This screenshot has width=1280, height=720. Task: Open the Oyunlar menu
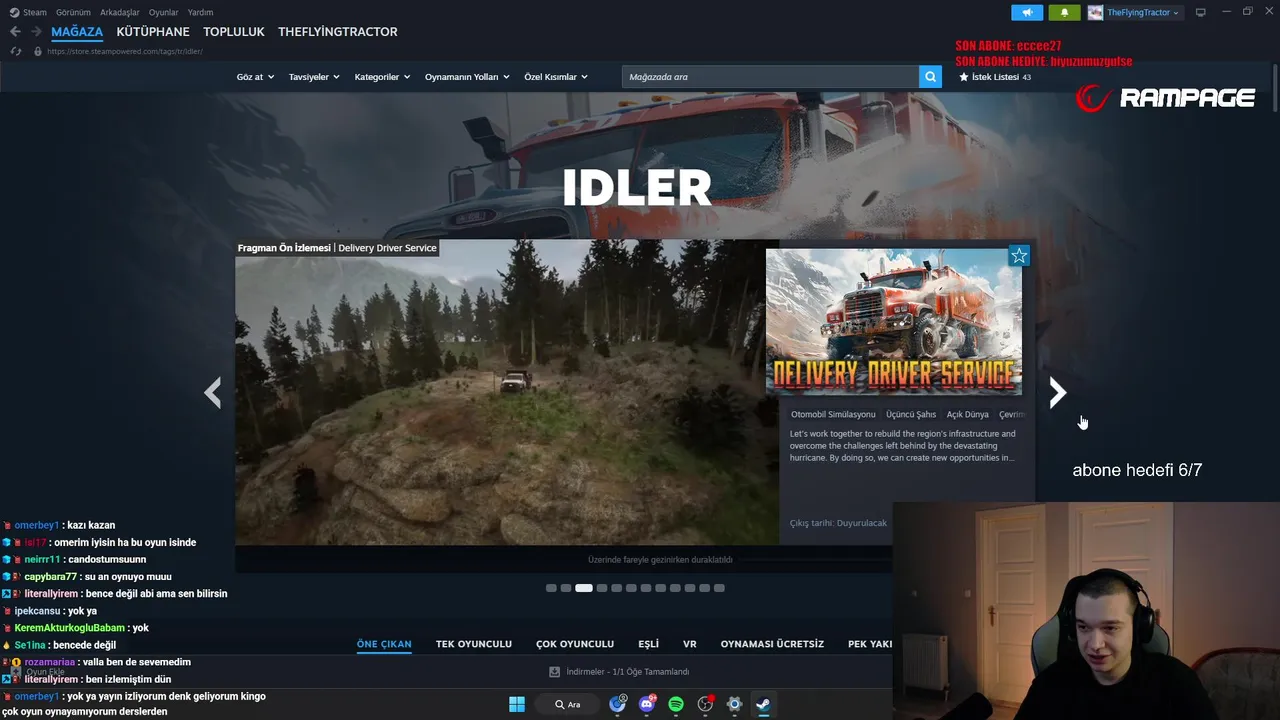[164, 13]
